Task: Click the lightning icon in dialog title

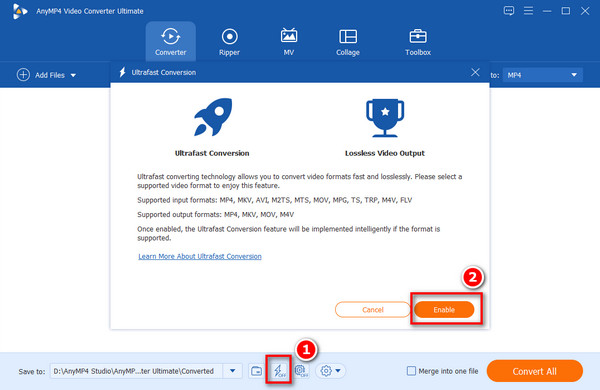Action: (x=122, y=72)
